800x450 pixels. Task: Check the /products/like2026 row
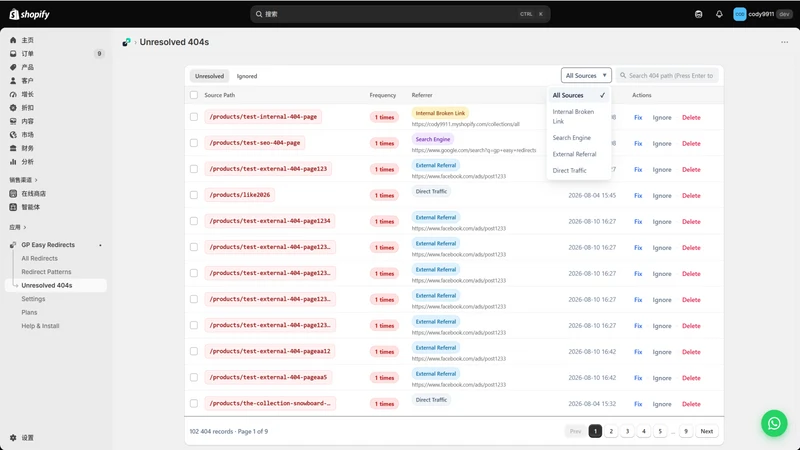pyautogui.click(x=194, y=195)
